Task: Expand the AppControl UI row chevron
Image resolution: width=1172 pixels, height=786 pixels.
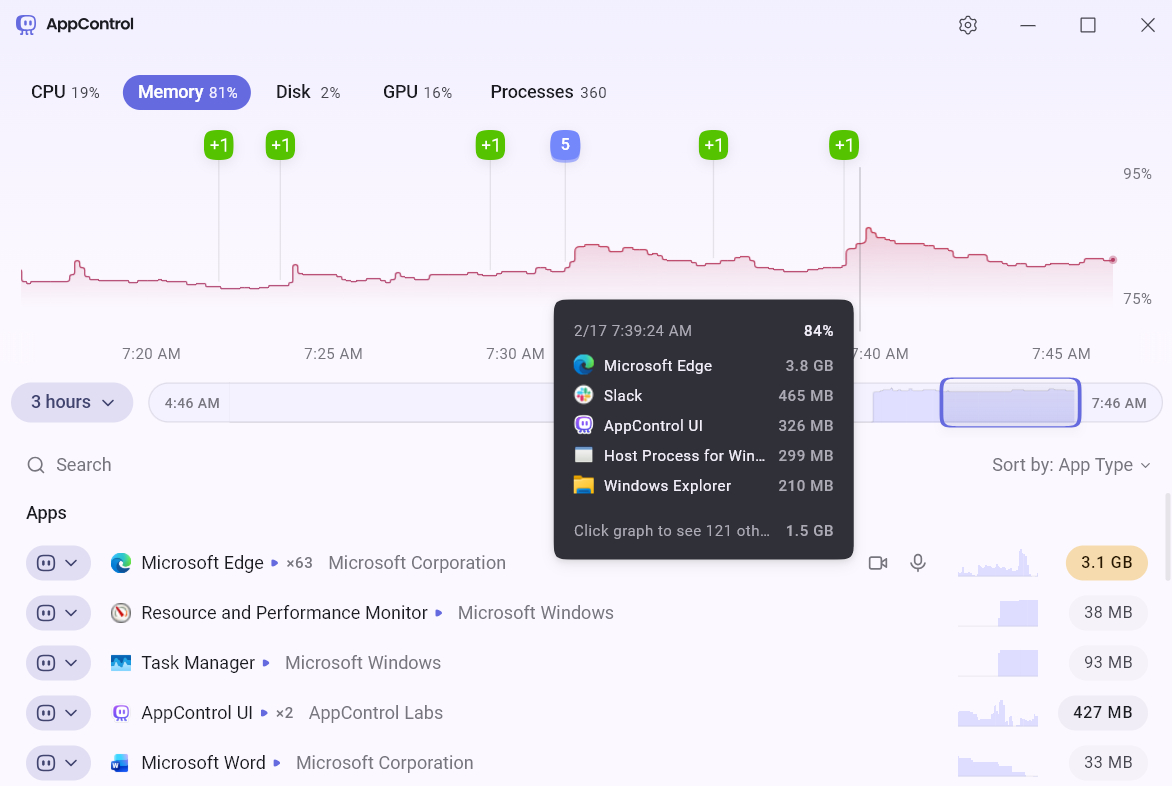Action: point(70,712)
